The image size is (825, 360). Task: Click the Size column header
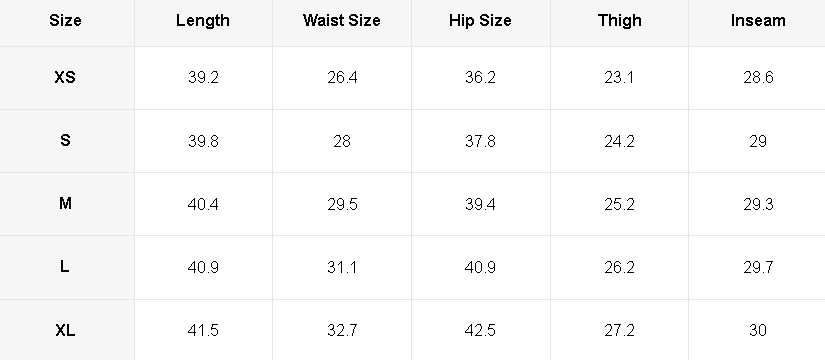[x=65, y=21]
